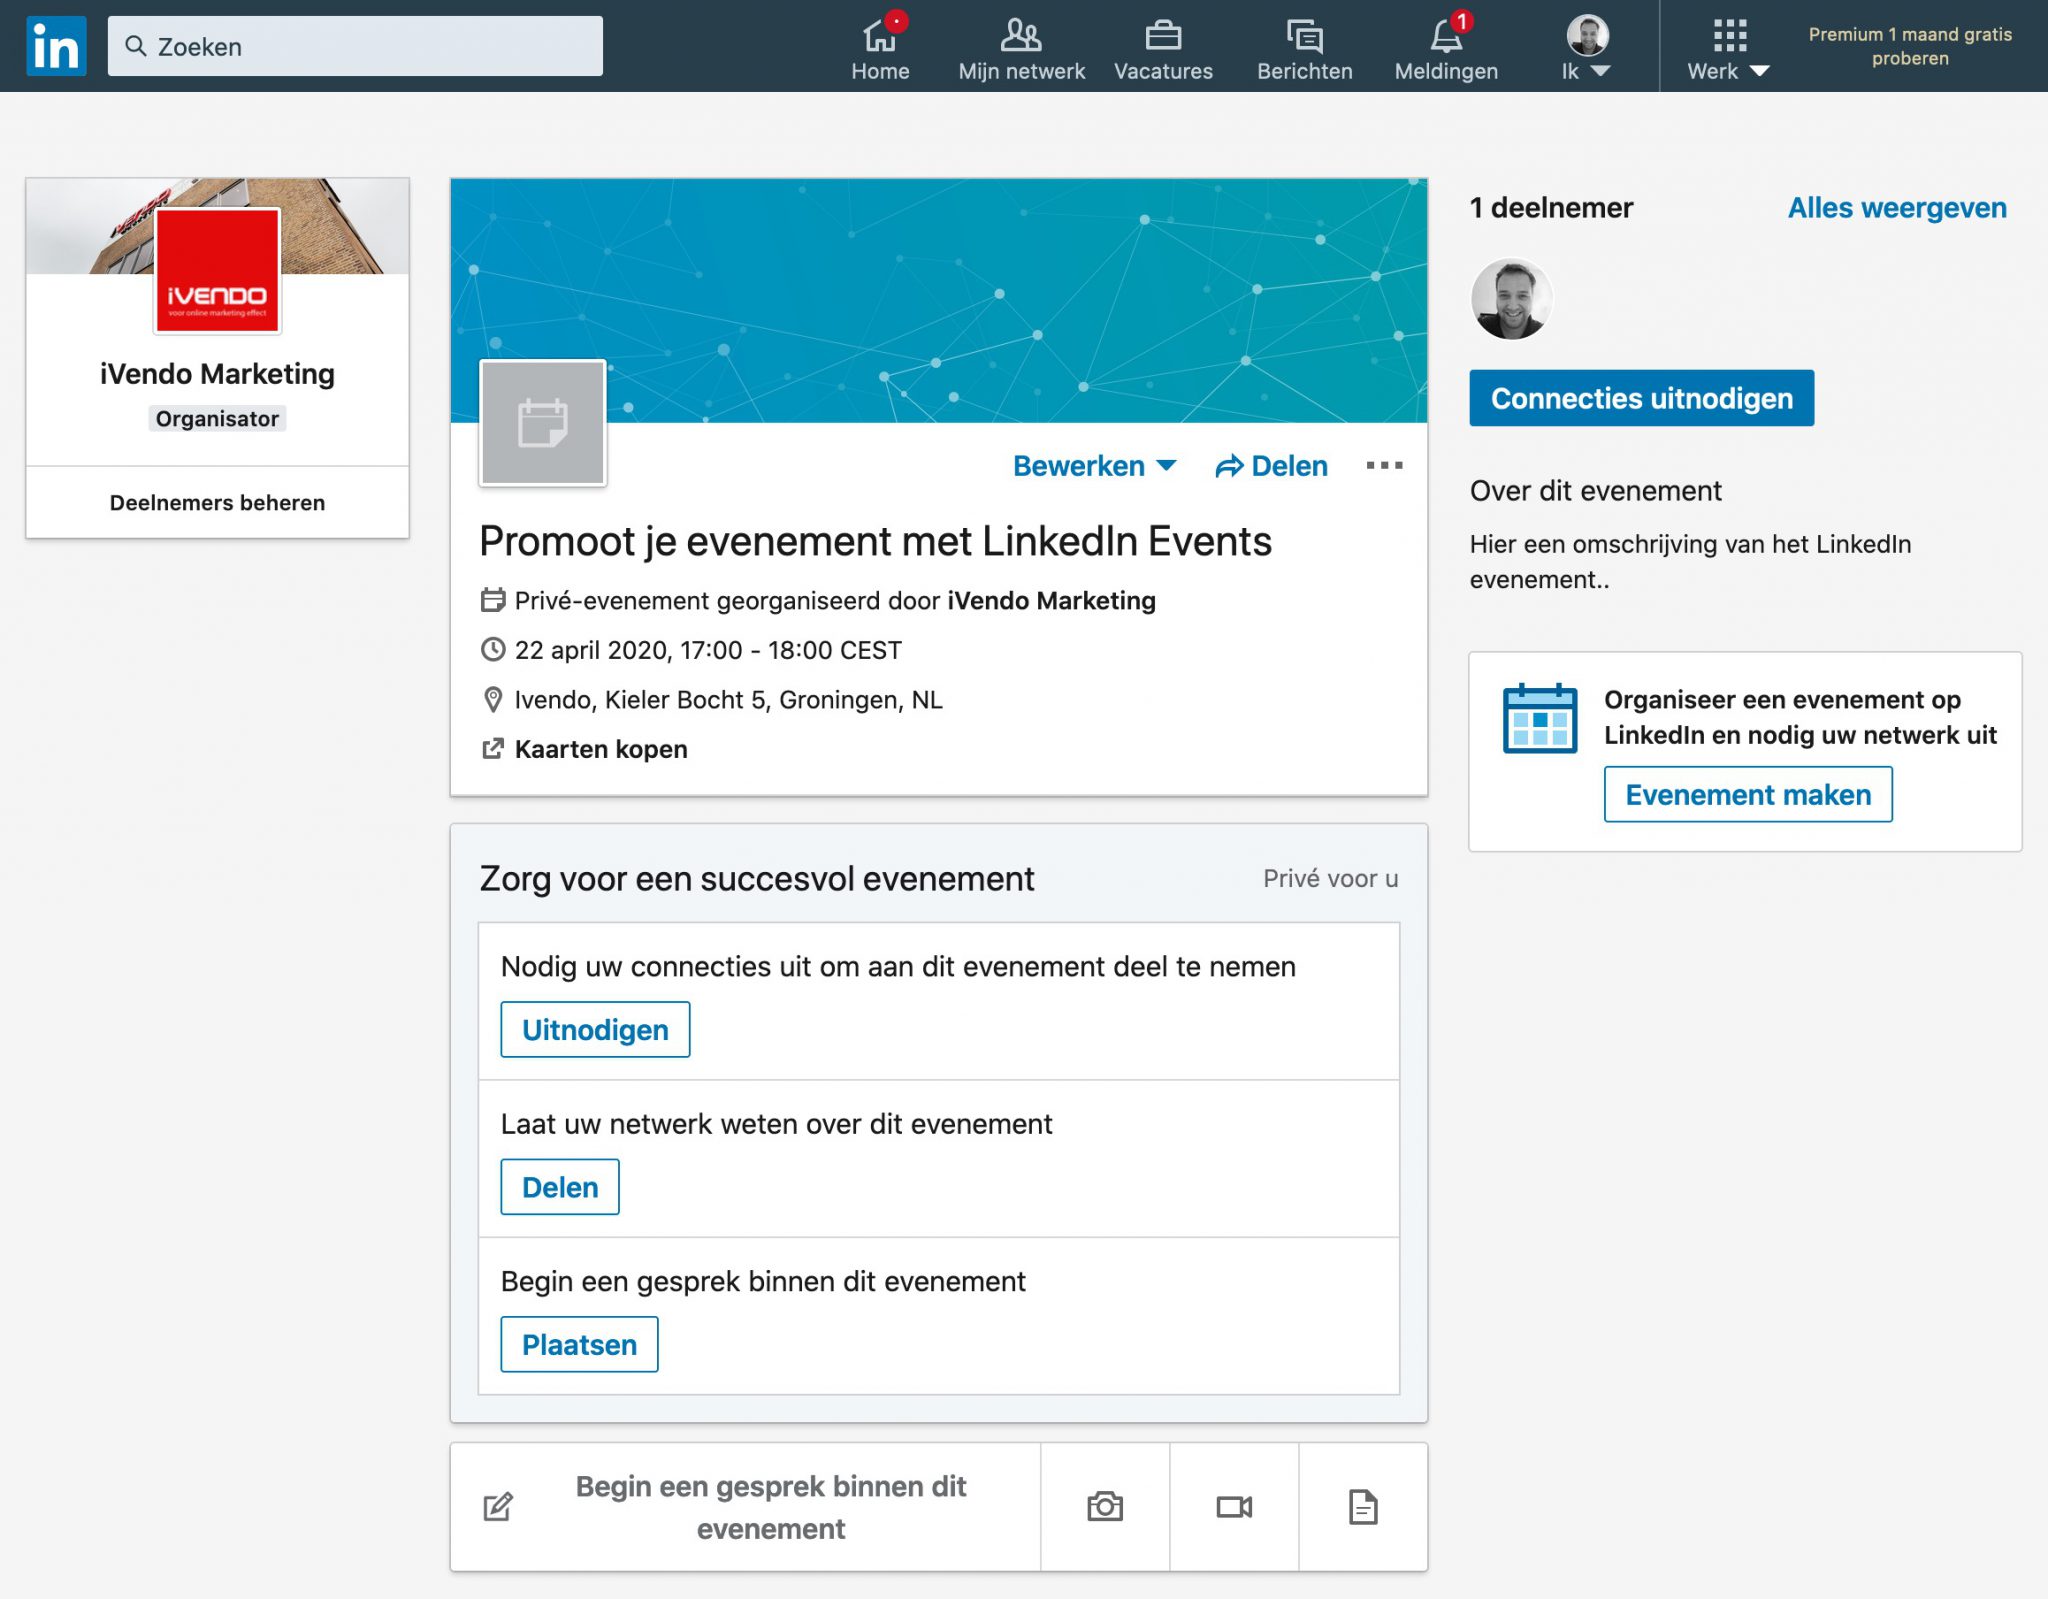2048x1599 pixels.
Task: Click the pencil compose icon
Action: point(498,1507)
